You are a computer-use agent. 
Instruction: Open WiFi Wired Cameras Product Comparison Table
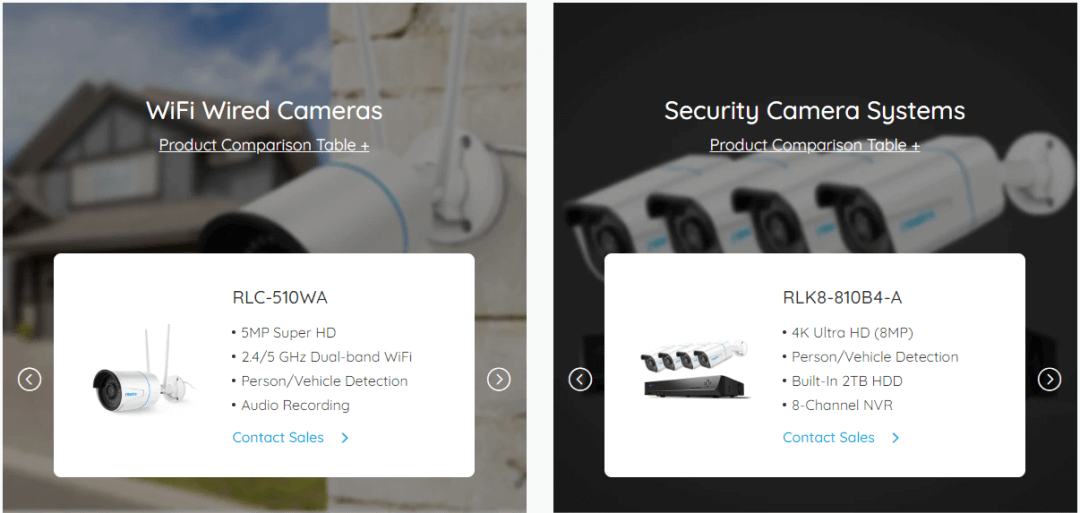(x=264, y=145)
